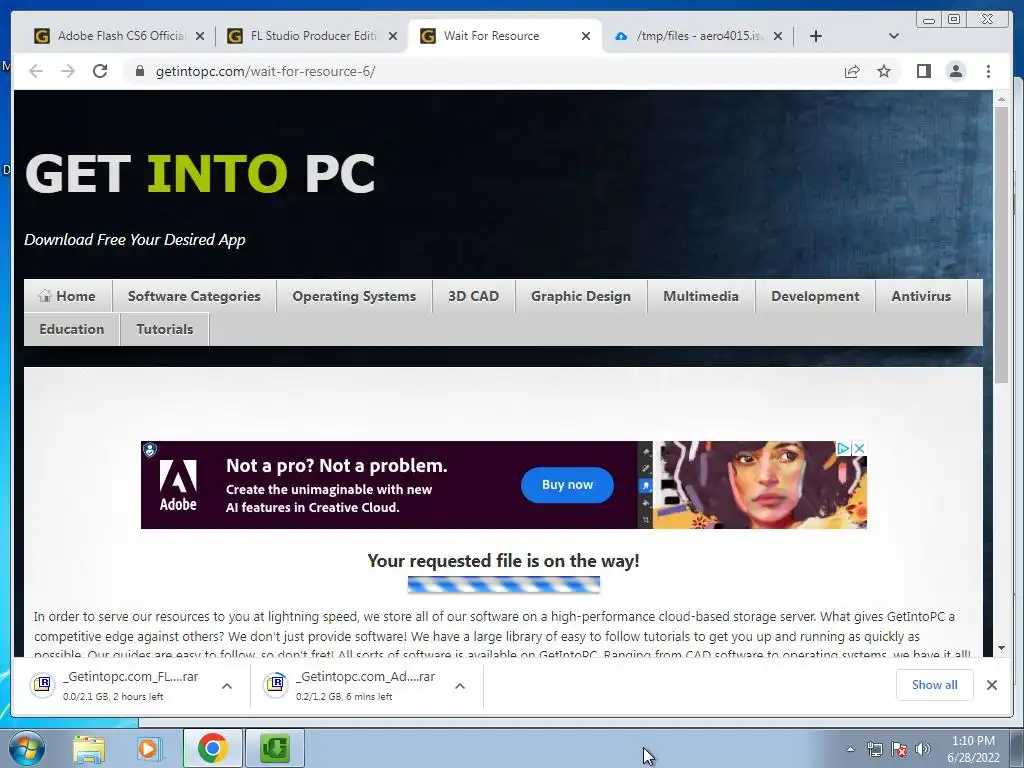1024x768 pixels.
Task: Open the Tutorials menu item
Action: click(x=165, y=329)
